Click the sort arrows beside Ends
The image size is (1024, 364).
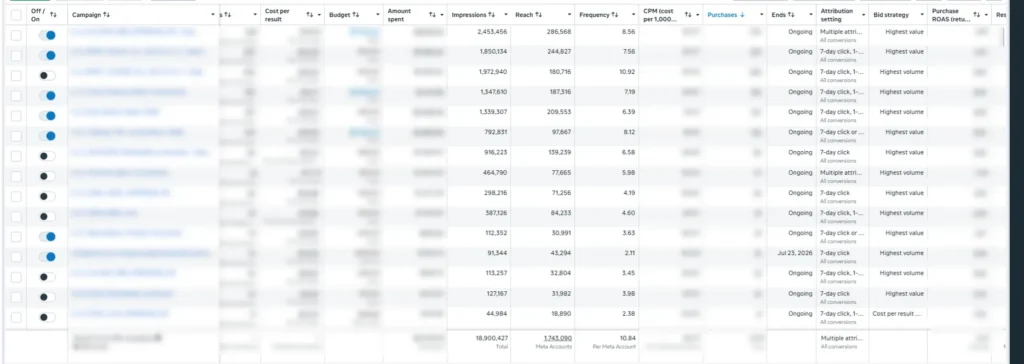(x=791, y=14)
